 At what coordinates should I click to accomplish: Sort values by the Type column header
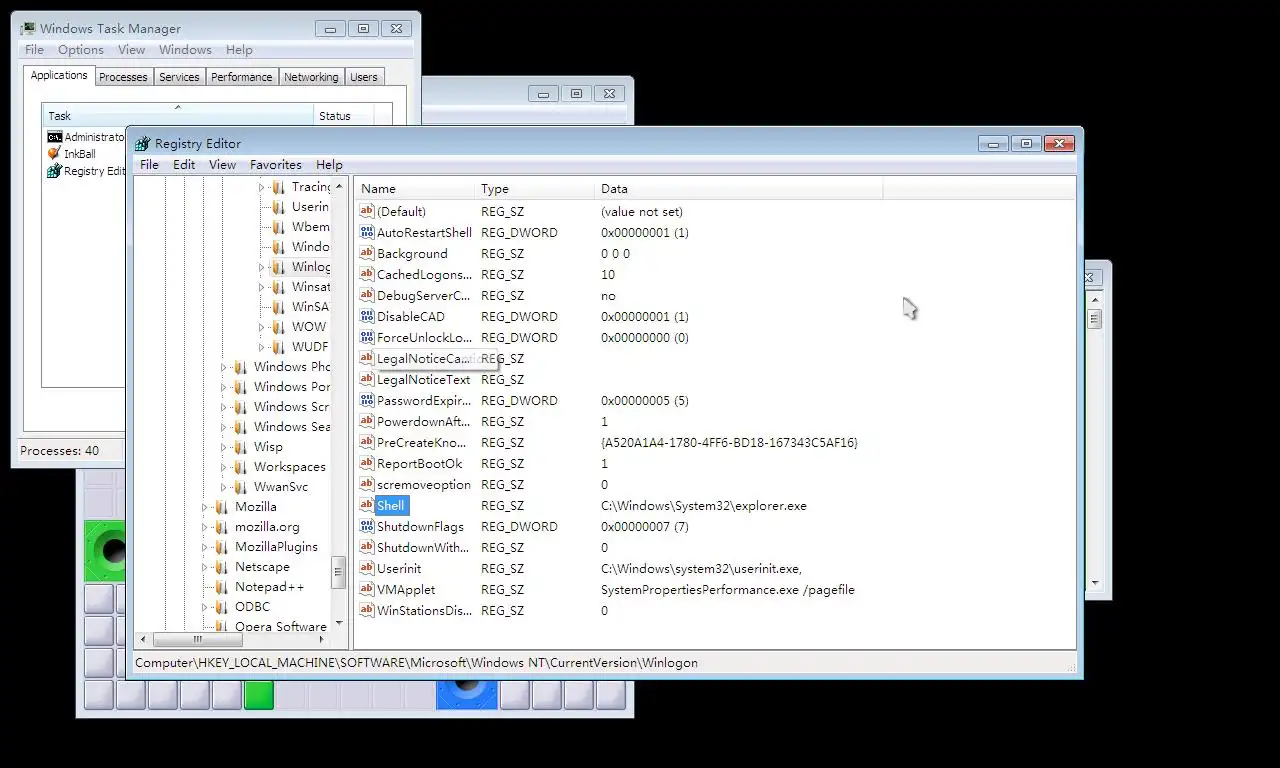pos(535,188)
